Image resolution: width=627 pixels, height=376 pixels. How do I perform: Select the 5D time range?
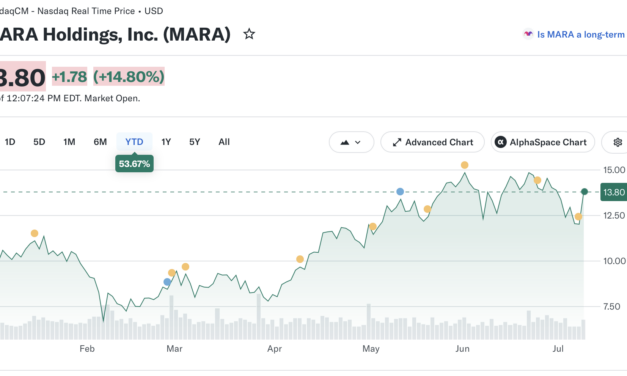[x=39, y=142]
